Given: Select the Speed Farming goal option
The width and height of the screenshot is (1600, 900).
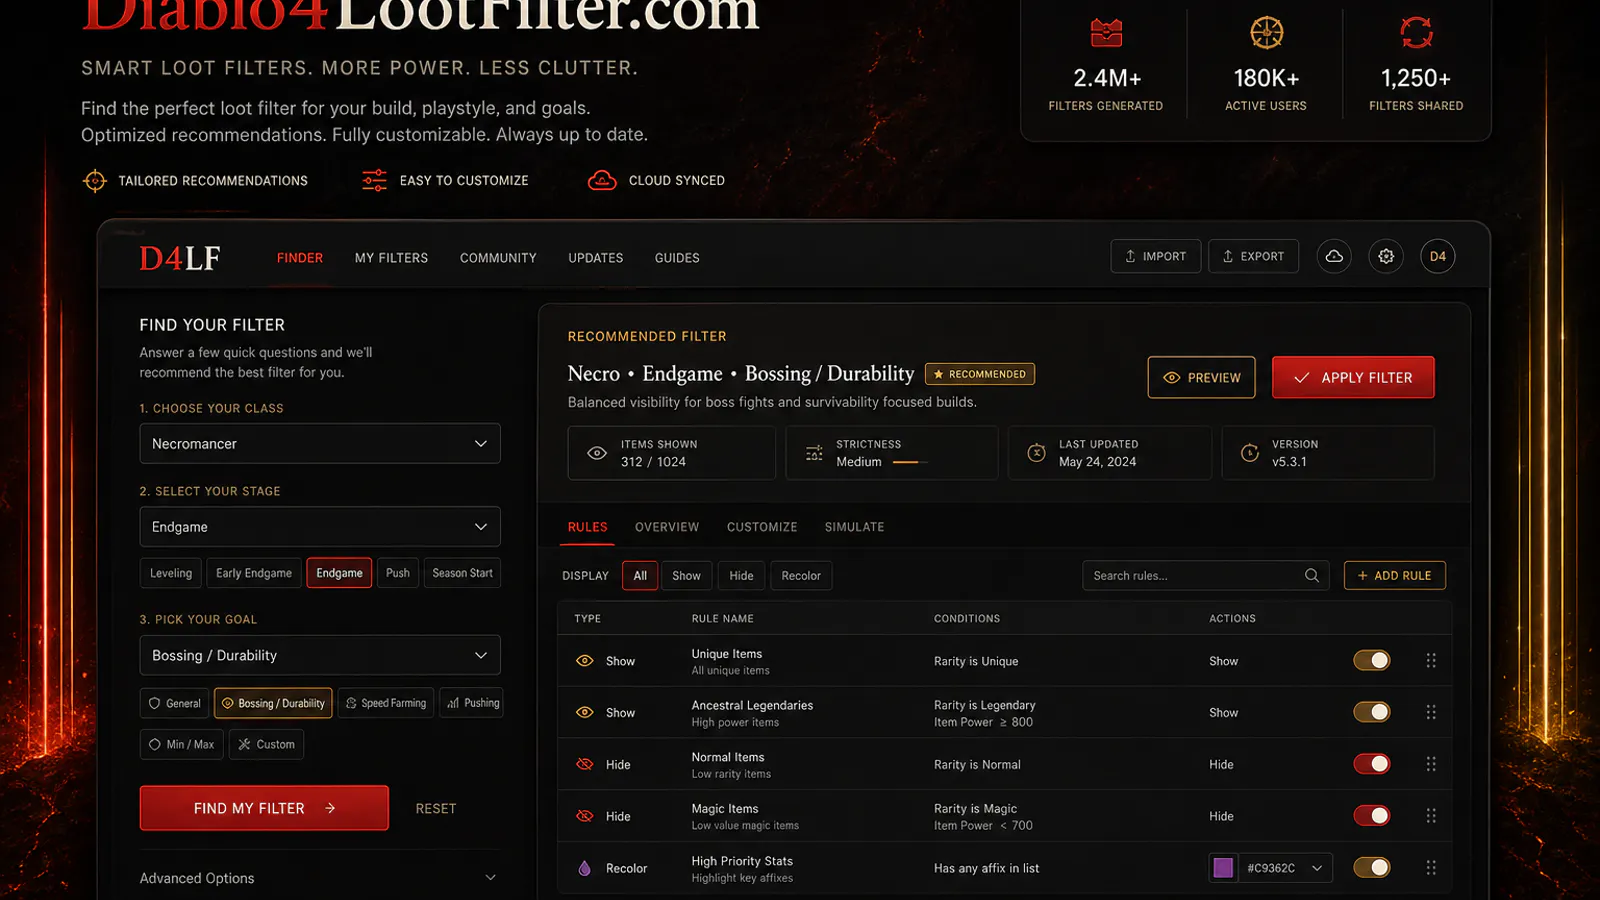Looking at the screenshot, I should click(386, 703).
